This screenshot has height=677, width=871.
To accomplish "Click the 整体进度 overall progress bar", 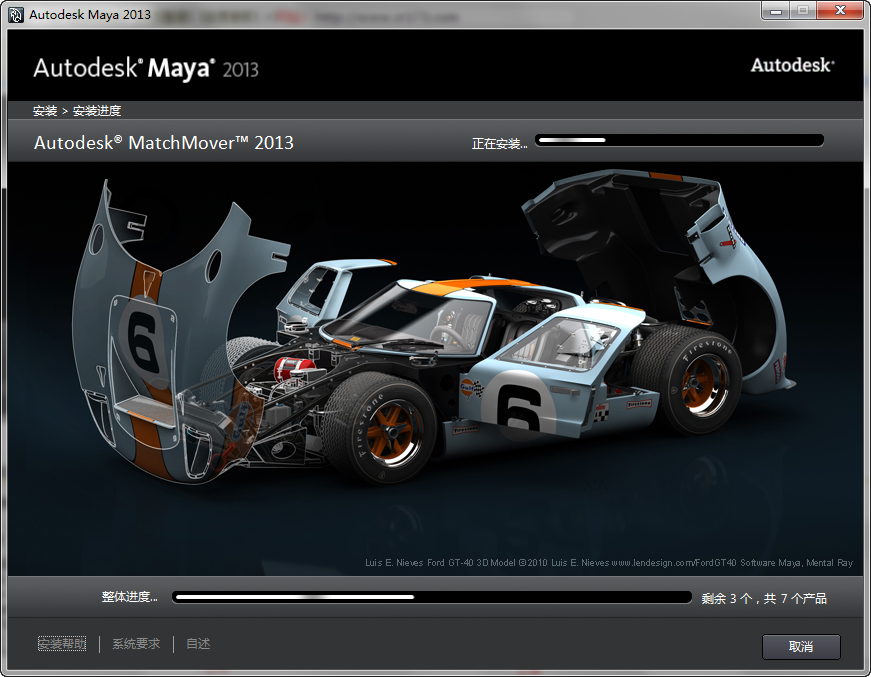I will coord(432,598).
